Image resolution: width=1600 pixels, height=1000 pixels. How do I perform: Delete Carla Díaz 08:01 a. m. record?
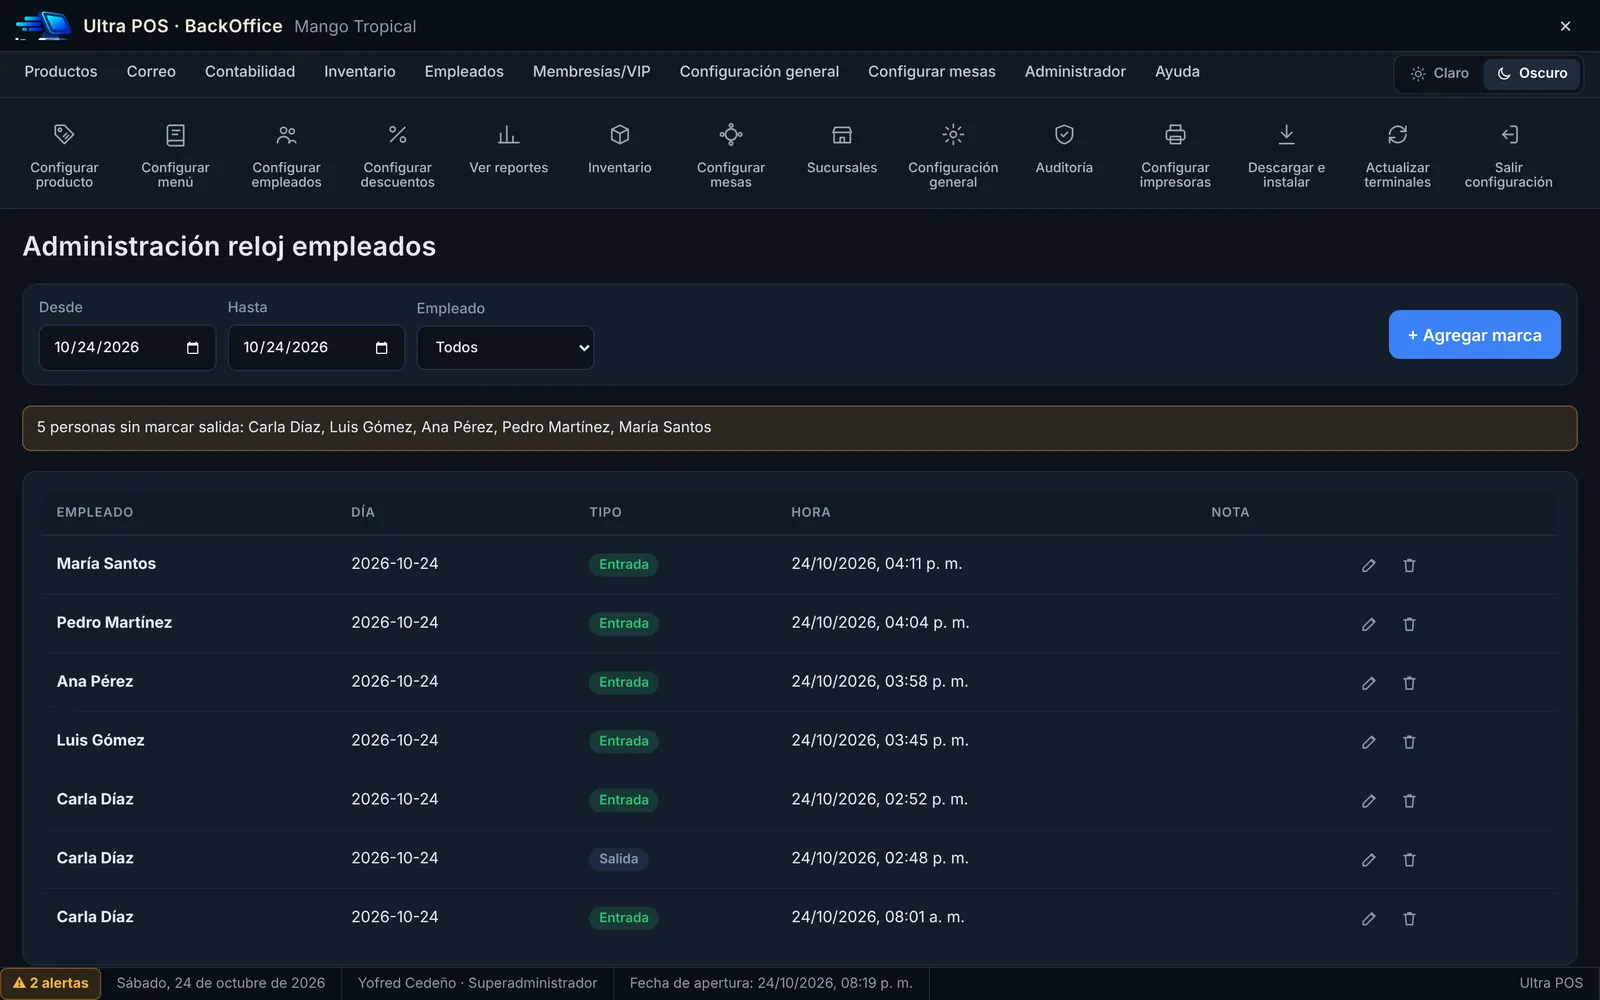1409,919
